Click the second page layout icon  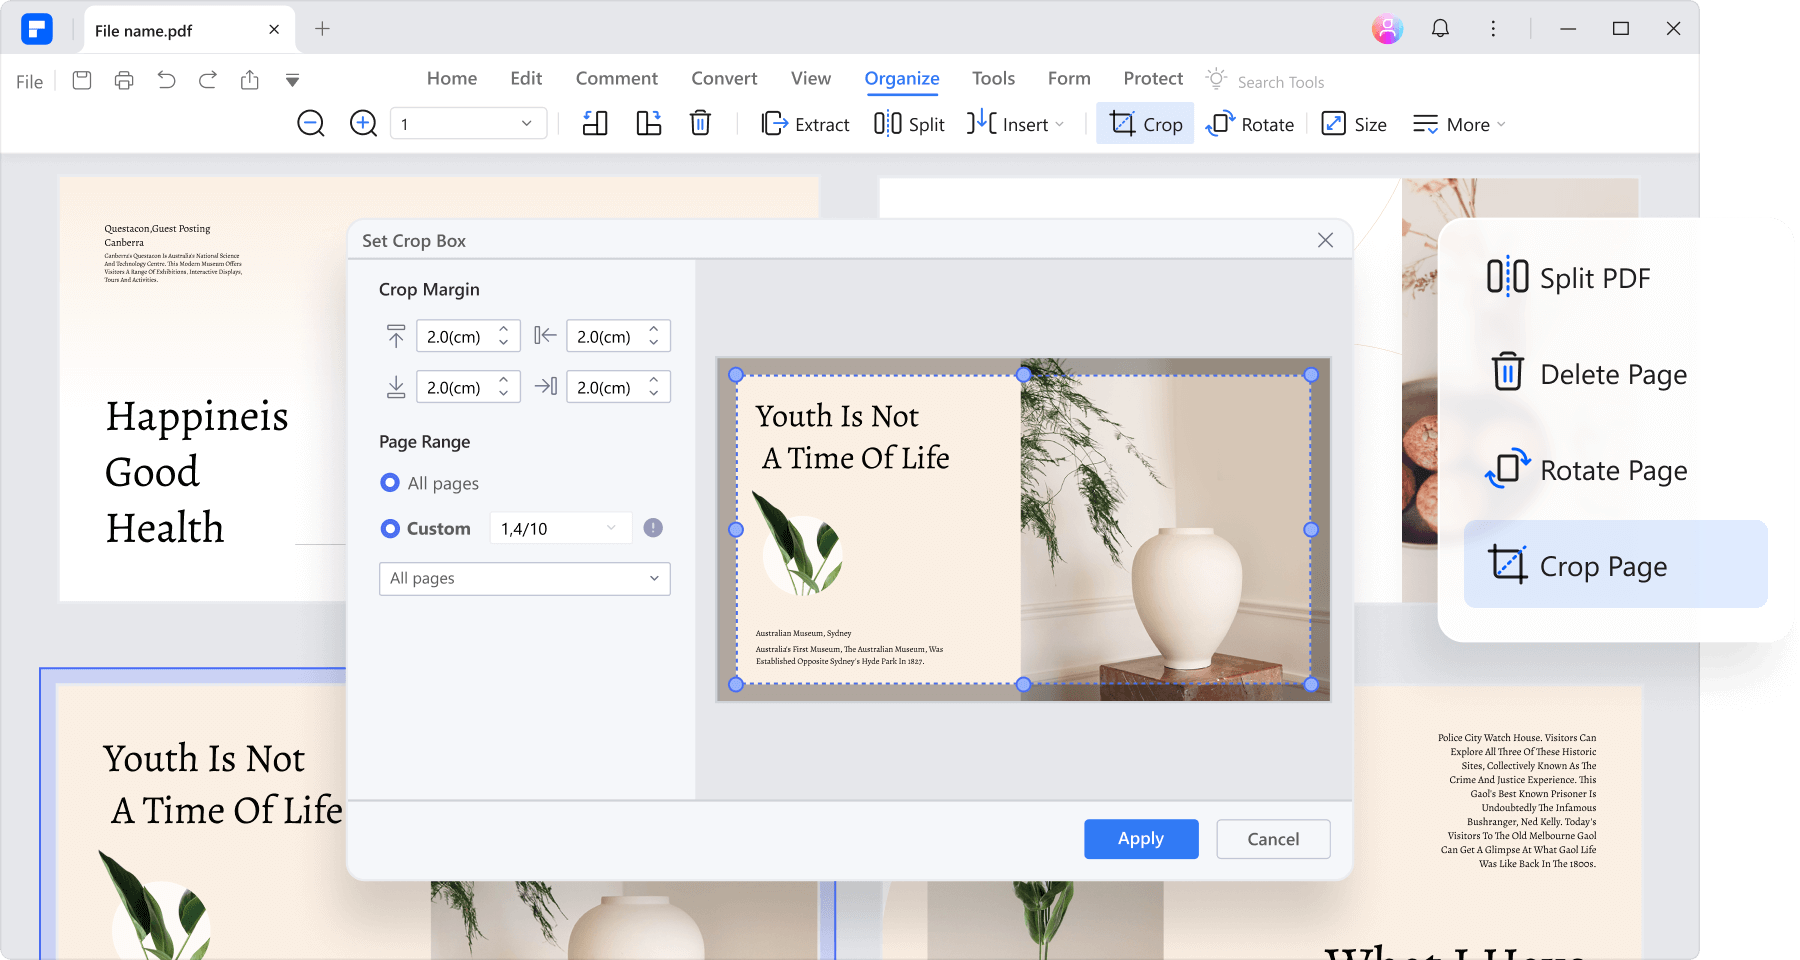tap(649, 124)
